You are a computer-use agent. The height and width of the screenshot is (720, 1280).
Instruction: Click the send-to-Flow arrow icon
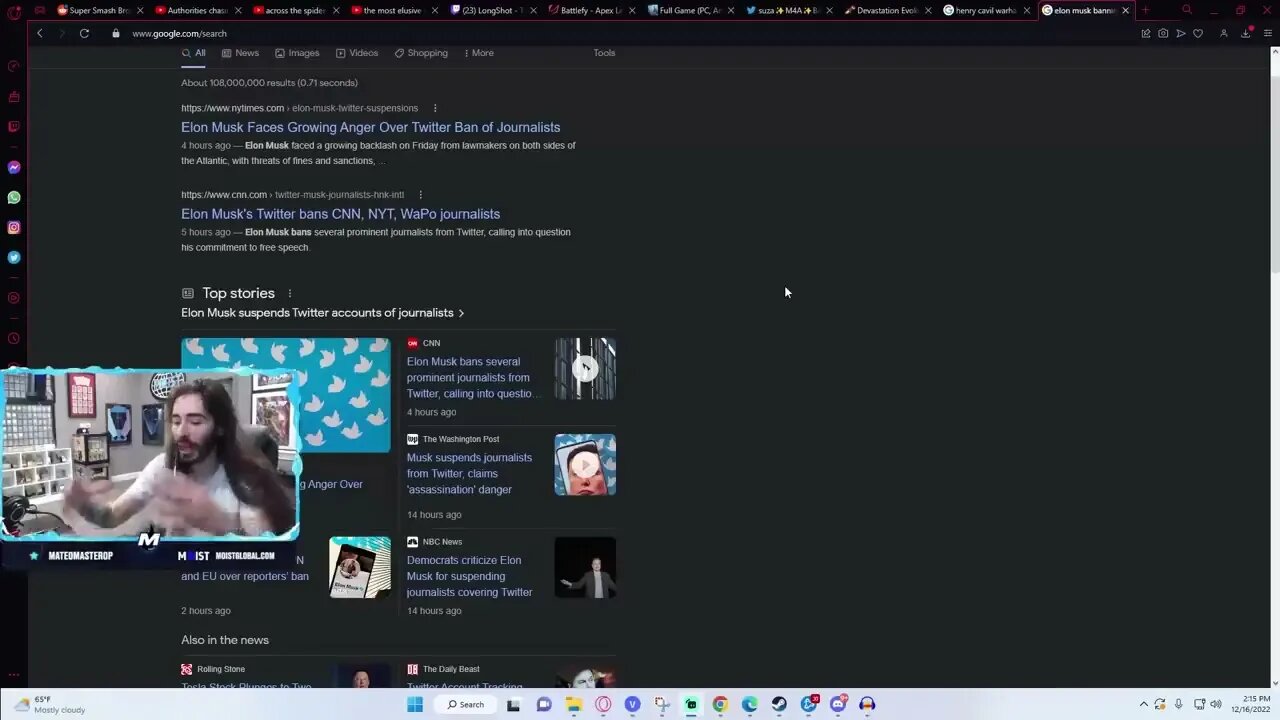[x=1181, y=33]
